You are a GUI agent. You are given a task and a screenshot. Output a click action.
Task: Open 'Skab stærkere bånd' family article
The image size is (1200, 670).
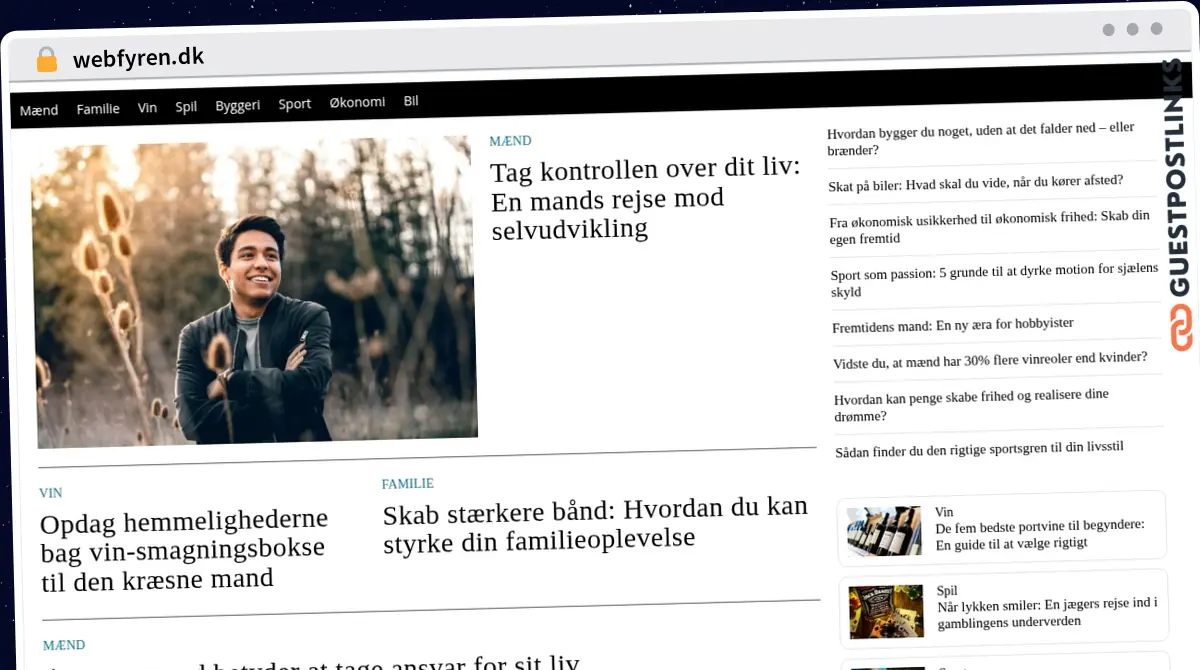595,525
